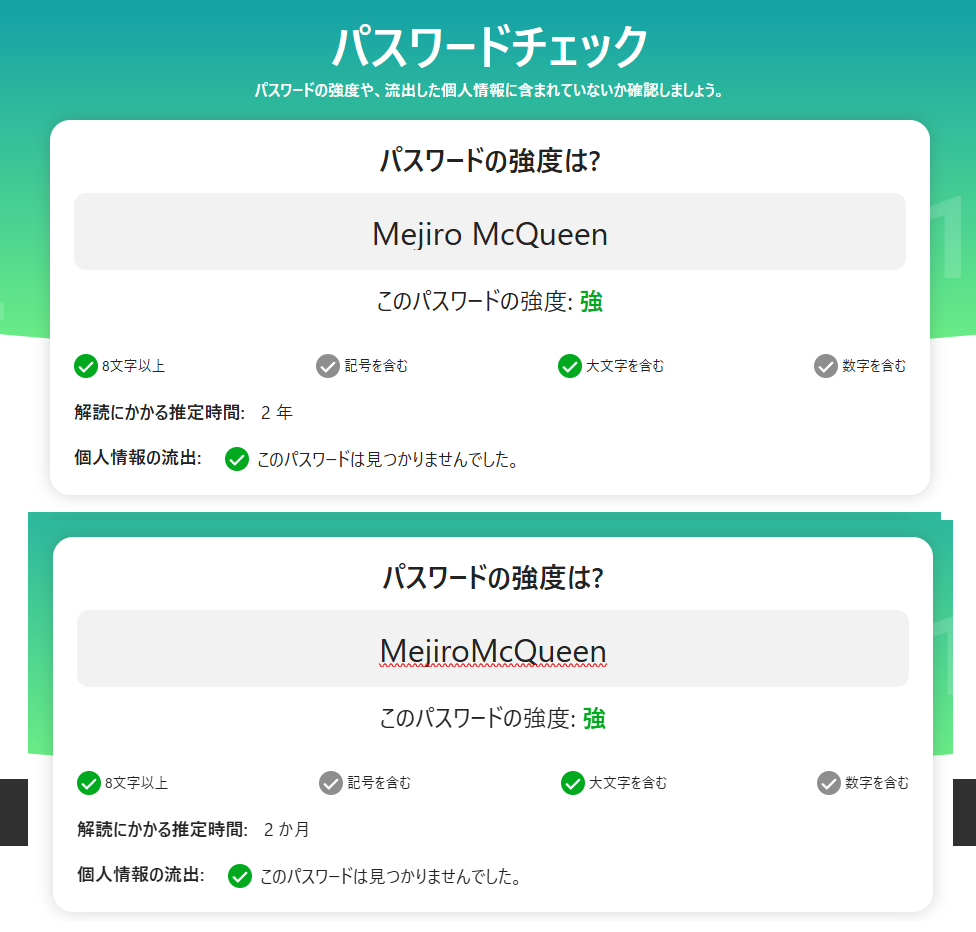The height and width of the screenshot is (932, 976).
Task: Click the 個人情報の流出 green check in the 2 年 card
Action: [x=237, y=460]
